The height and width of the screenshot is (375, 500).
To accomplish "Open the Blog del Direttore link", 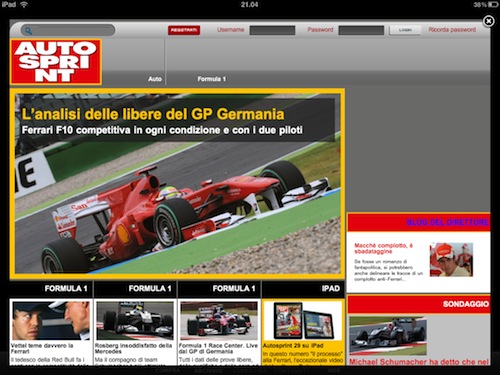I will click(447, 222).
